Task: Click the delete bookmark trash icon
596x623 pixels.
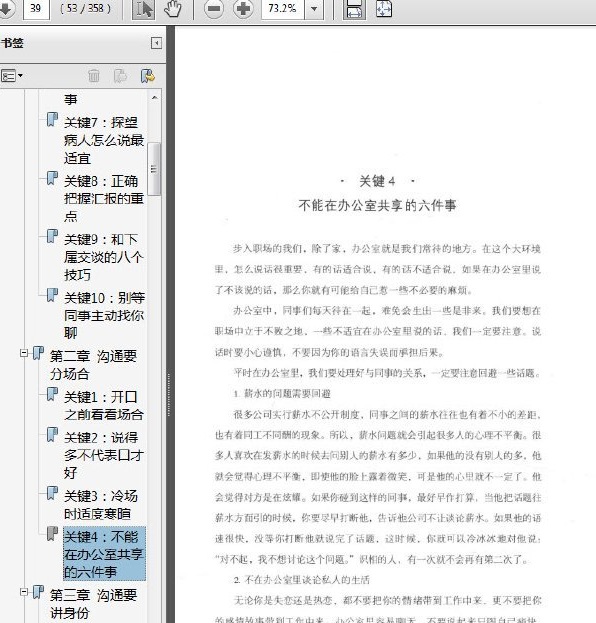Action: pos(94,75)
